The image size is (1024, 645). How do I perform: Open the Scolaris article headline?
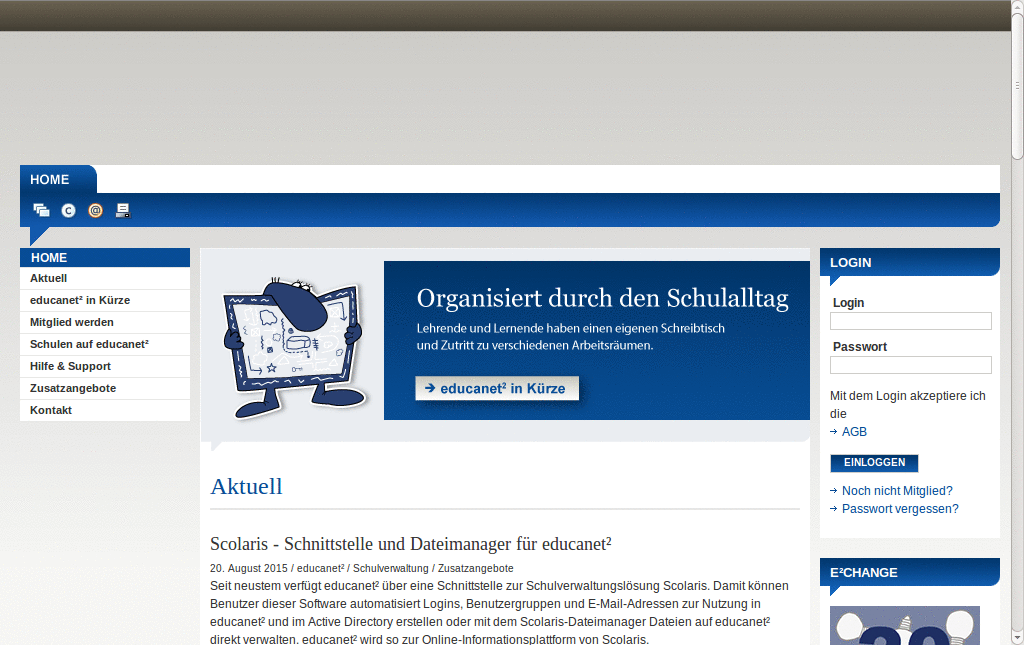[411, 544]
